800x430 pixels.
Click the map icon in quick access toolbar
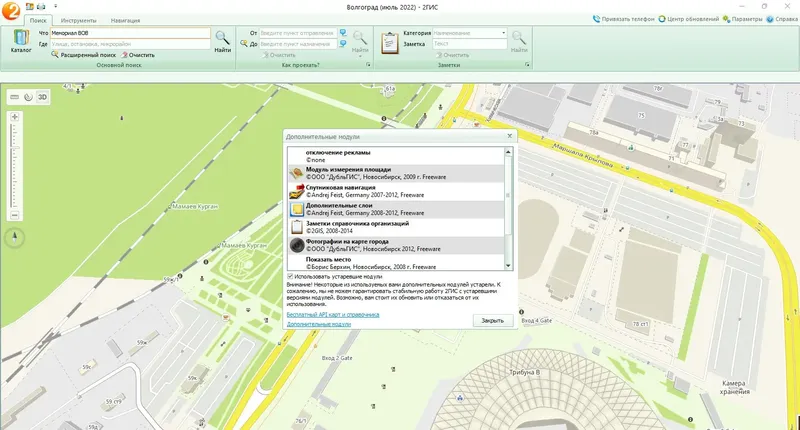[x=30, y=7]
